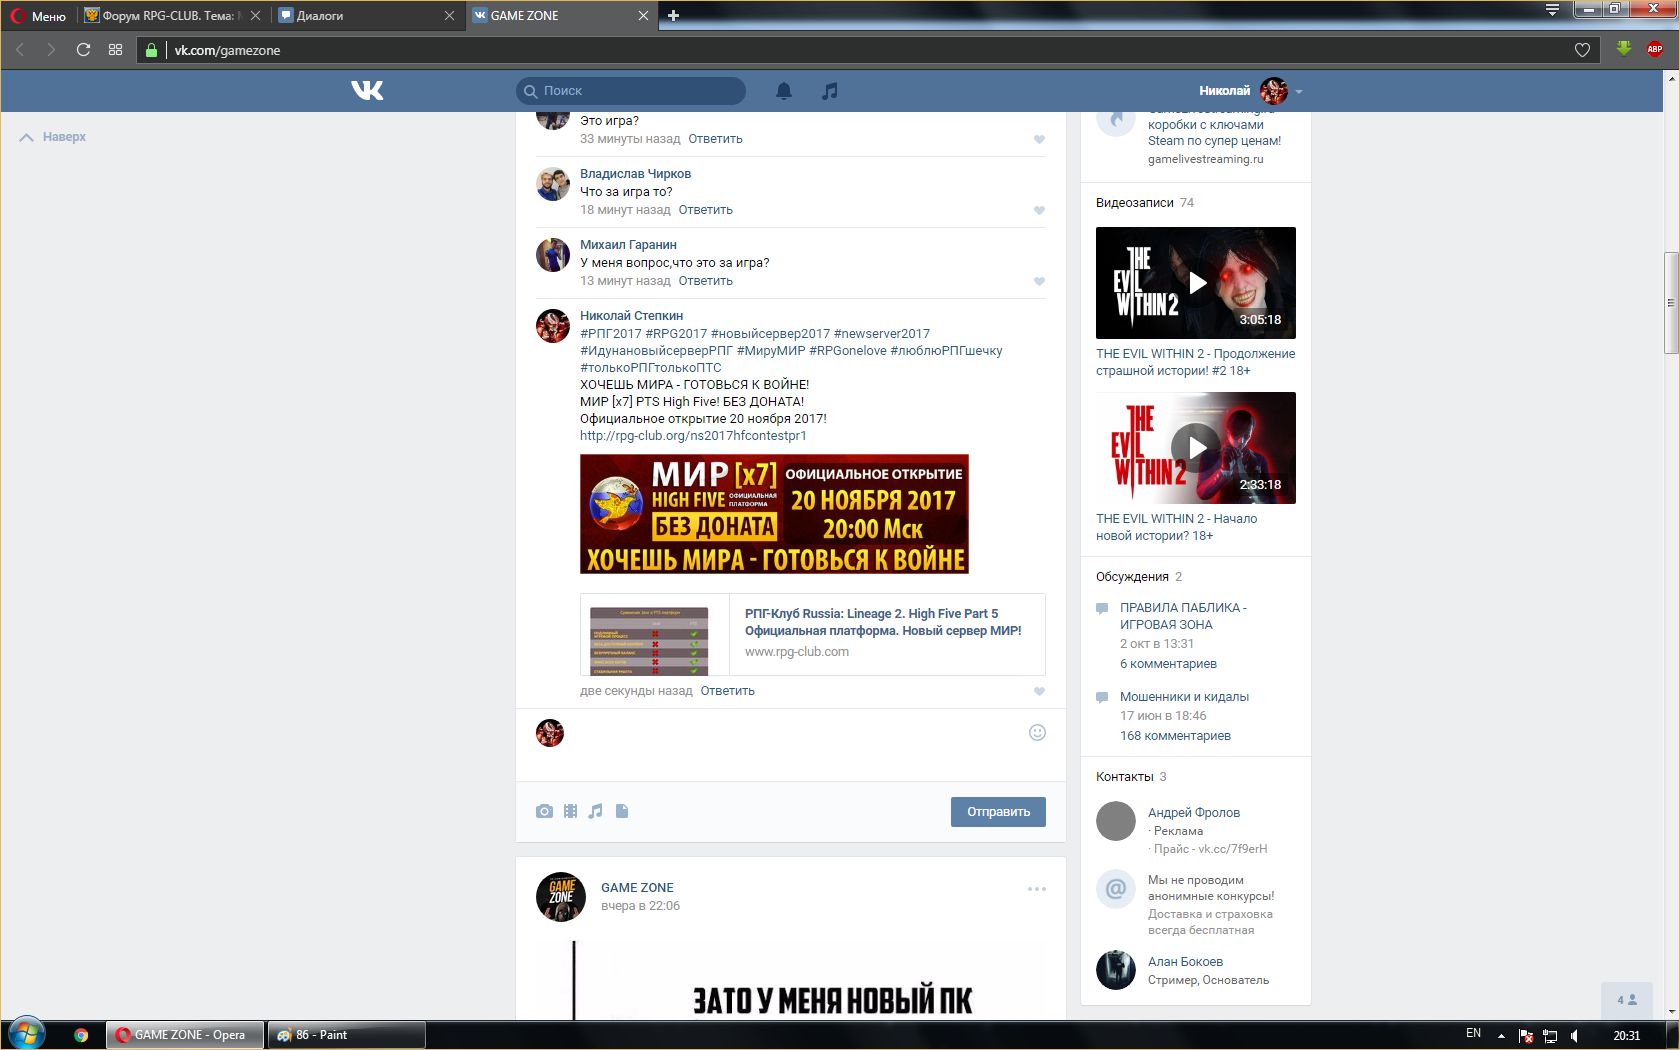
Task: Go to top with Наверх button
Action: 53,137
